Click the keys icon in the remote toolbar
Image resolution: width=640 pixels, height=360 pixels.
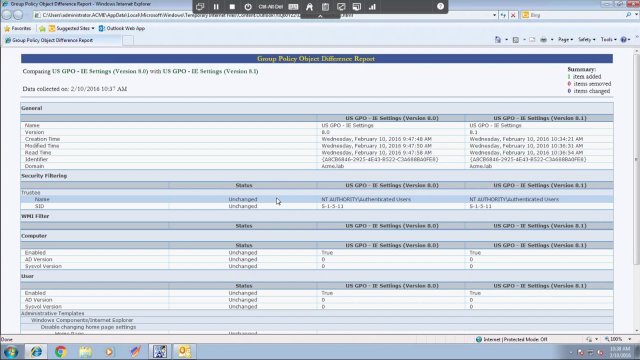(x=309, y=7)
